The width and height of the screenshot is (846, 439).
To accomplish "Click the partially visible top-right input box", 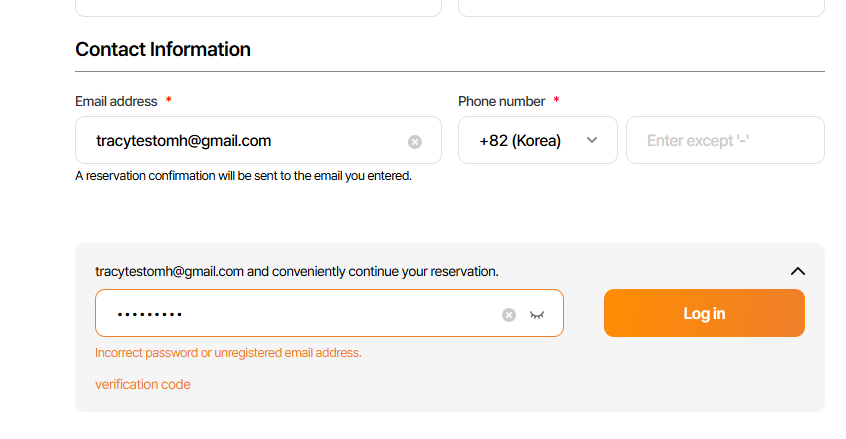I will (x=640, y=7).
